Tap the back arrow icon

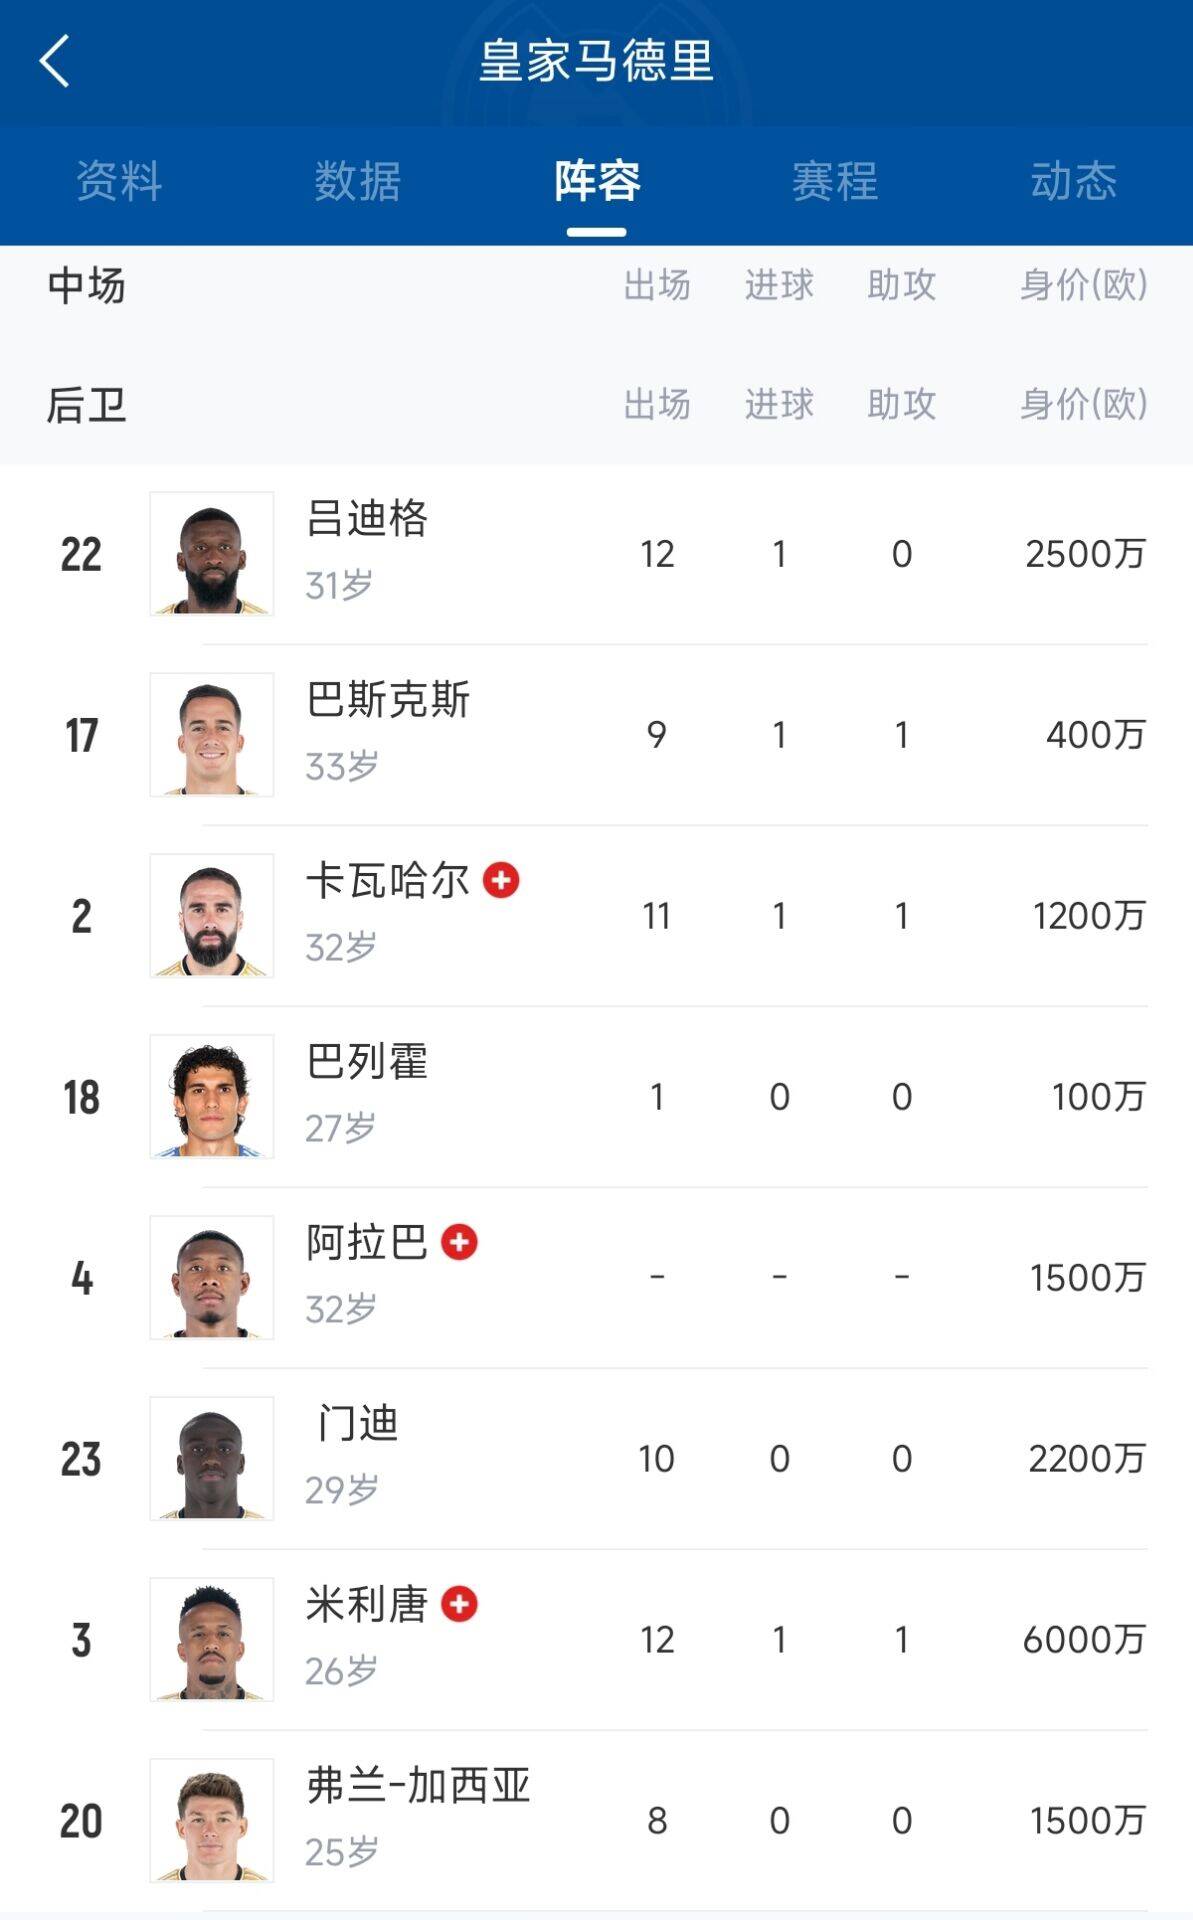click(x=55, y=61)
